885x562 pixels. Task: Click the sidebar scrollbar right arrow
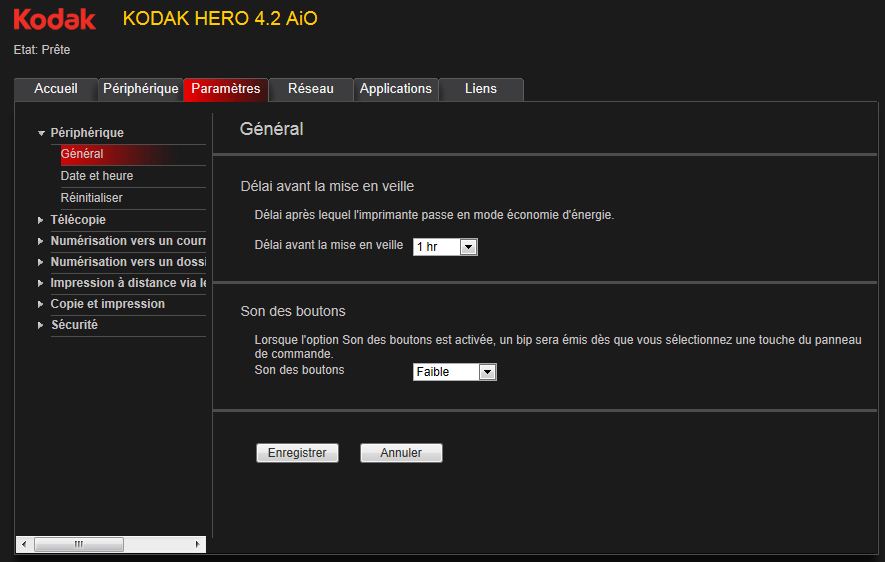pyautogui.click(x=199, y=545)
